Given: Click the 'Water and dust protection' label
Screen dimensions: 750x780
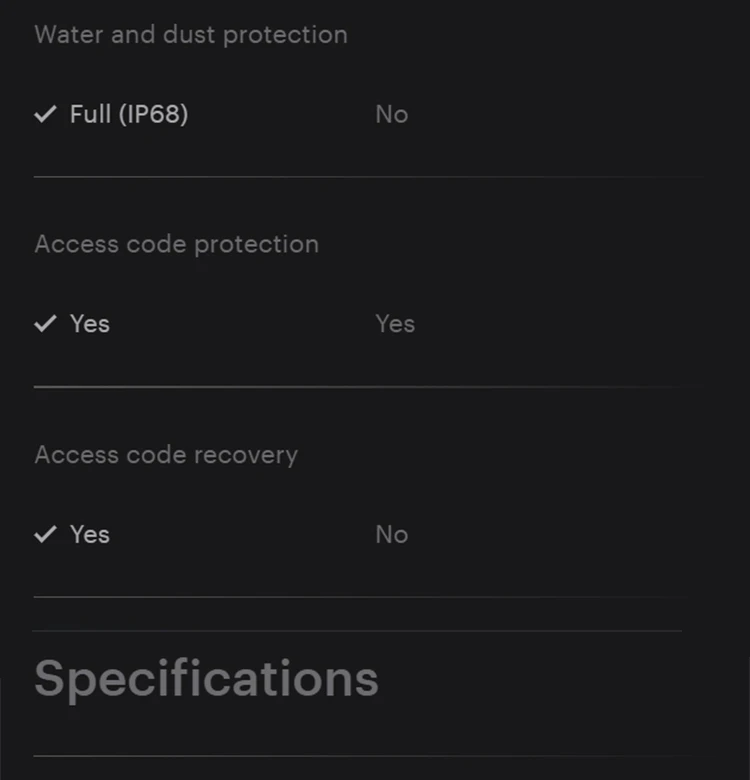Looking at the screenshot, I should tap(191, 34).
